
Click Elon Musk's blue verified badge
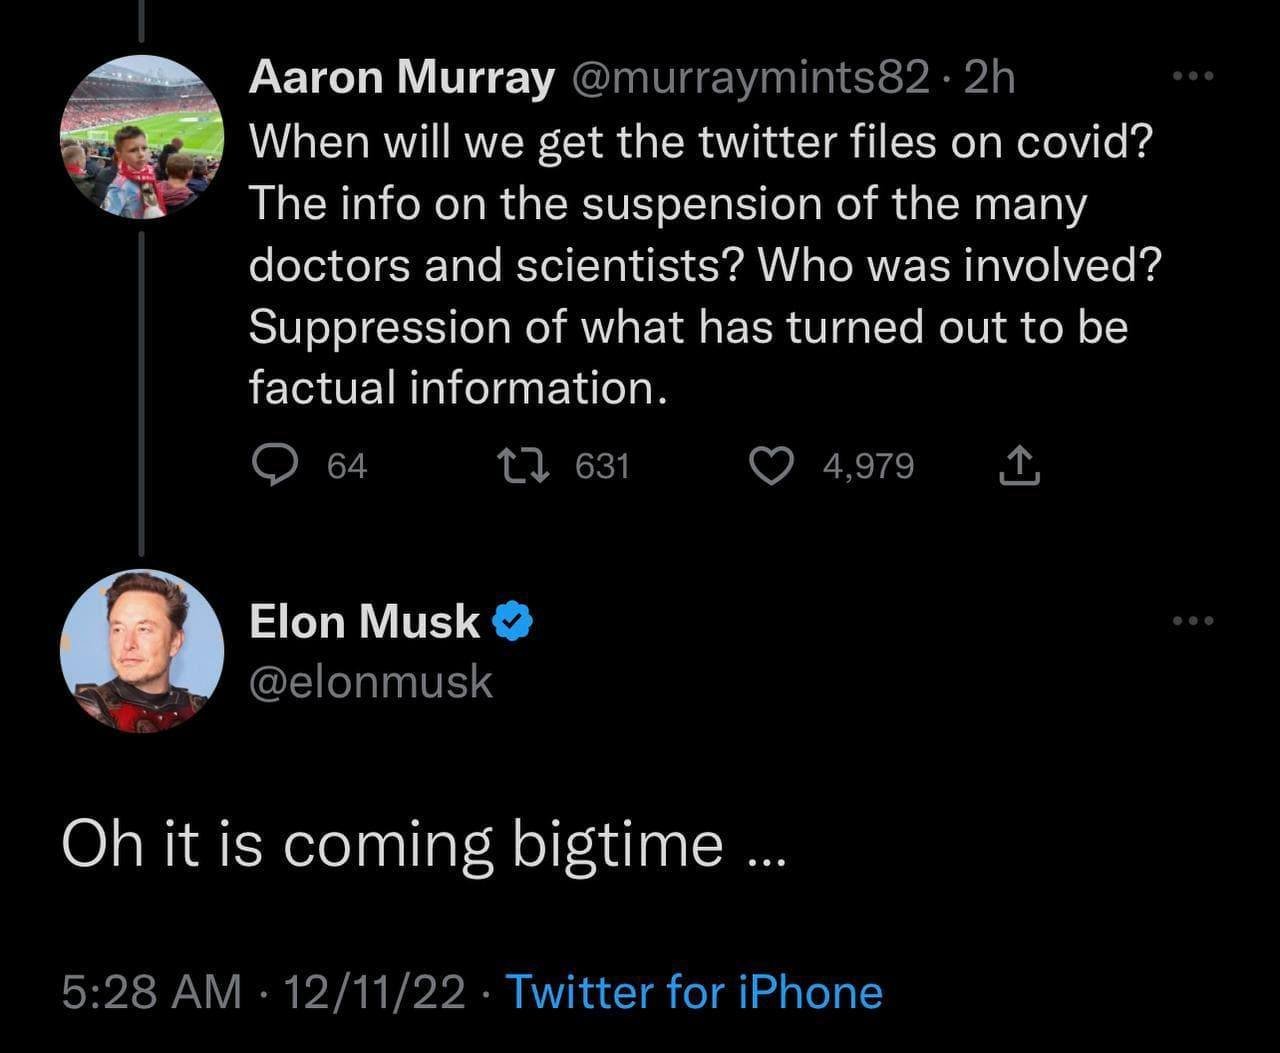click(513, 622)
